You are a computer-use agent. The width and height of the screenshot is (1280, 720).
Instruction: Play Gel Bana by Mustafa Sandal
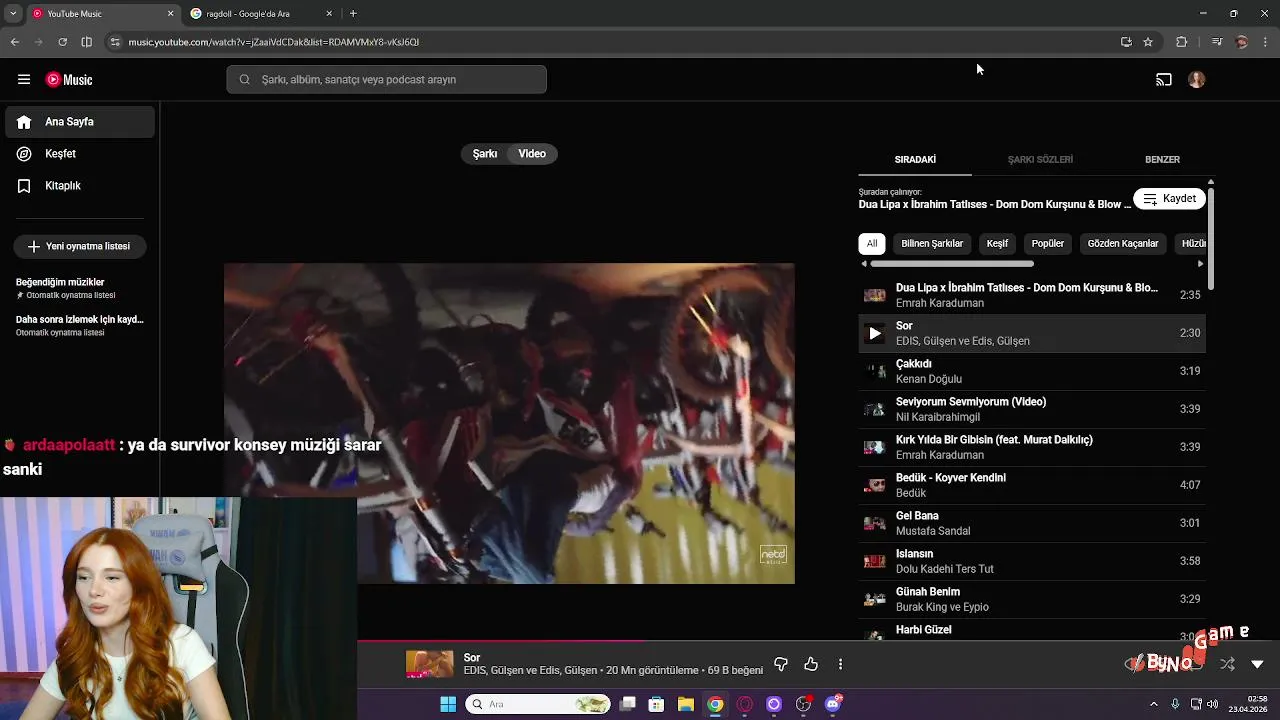coord(1032,523)
